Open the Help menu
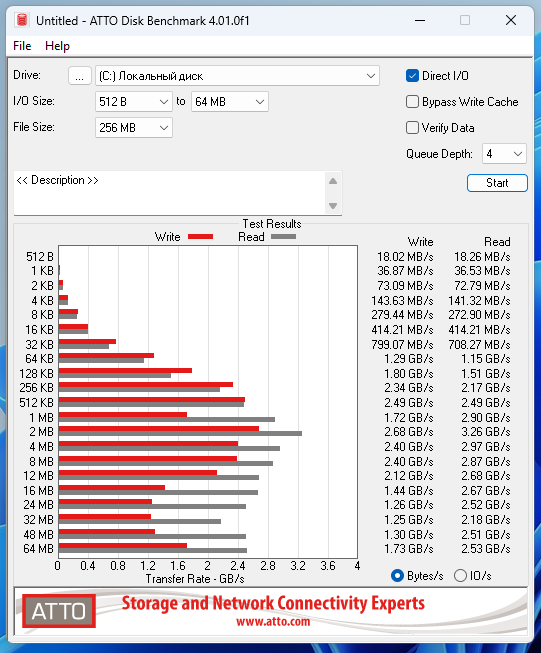Screen dimensions: 541x653 57,46
